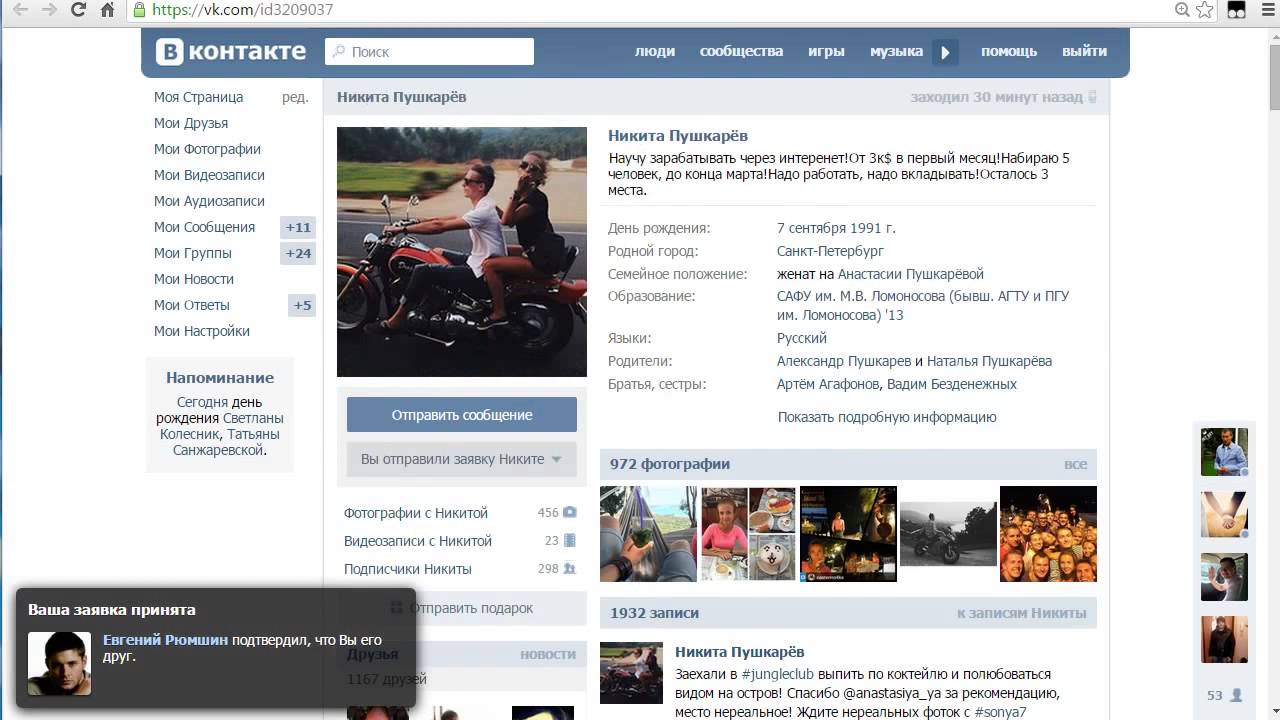
Task: Open Артём Агафонов sibling link
Action: pos(828,384)
